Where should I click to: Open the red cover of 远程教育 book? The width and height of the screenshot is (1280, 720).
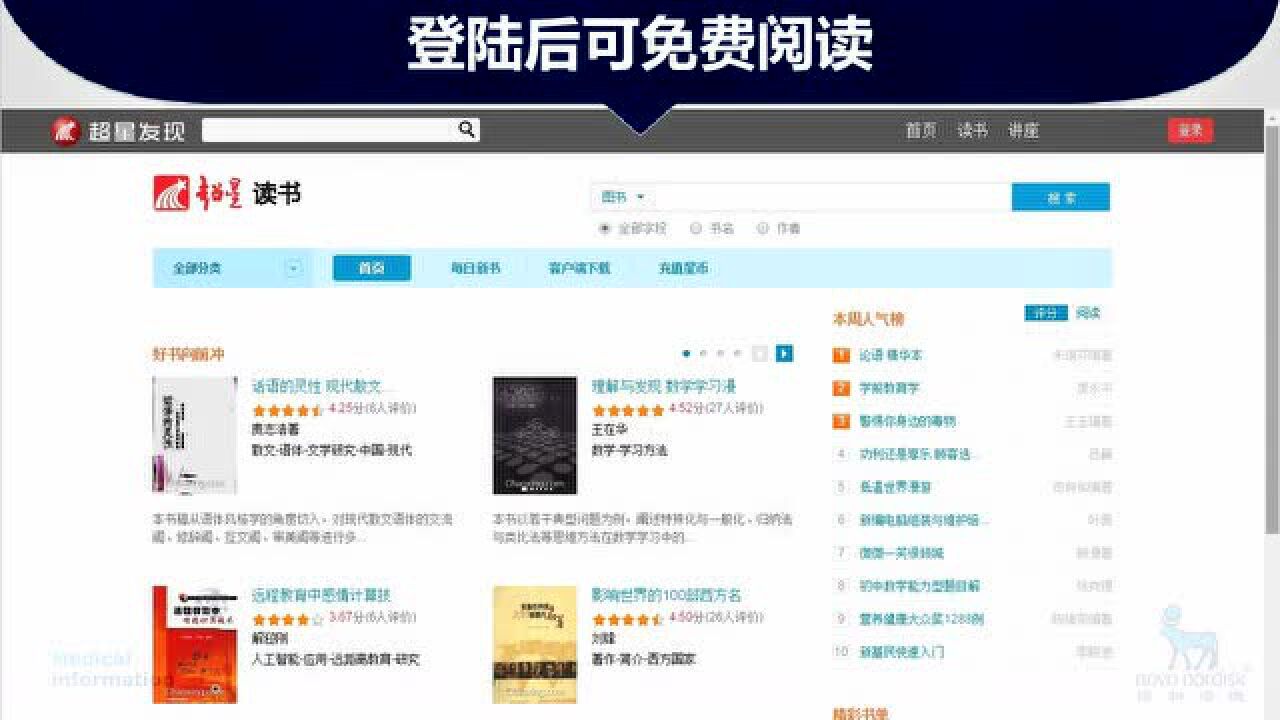coord(195,644)
